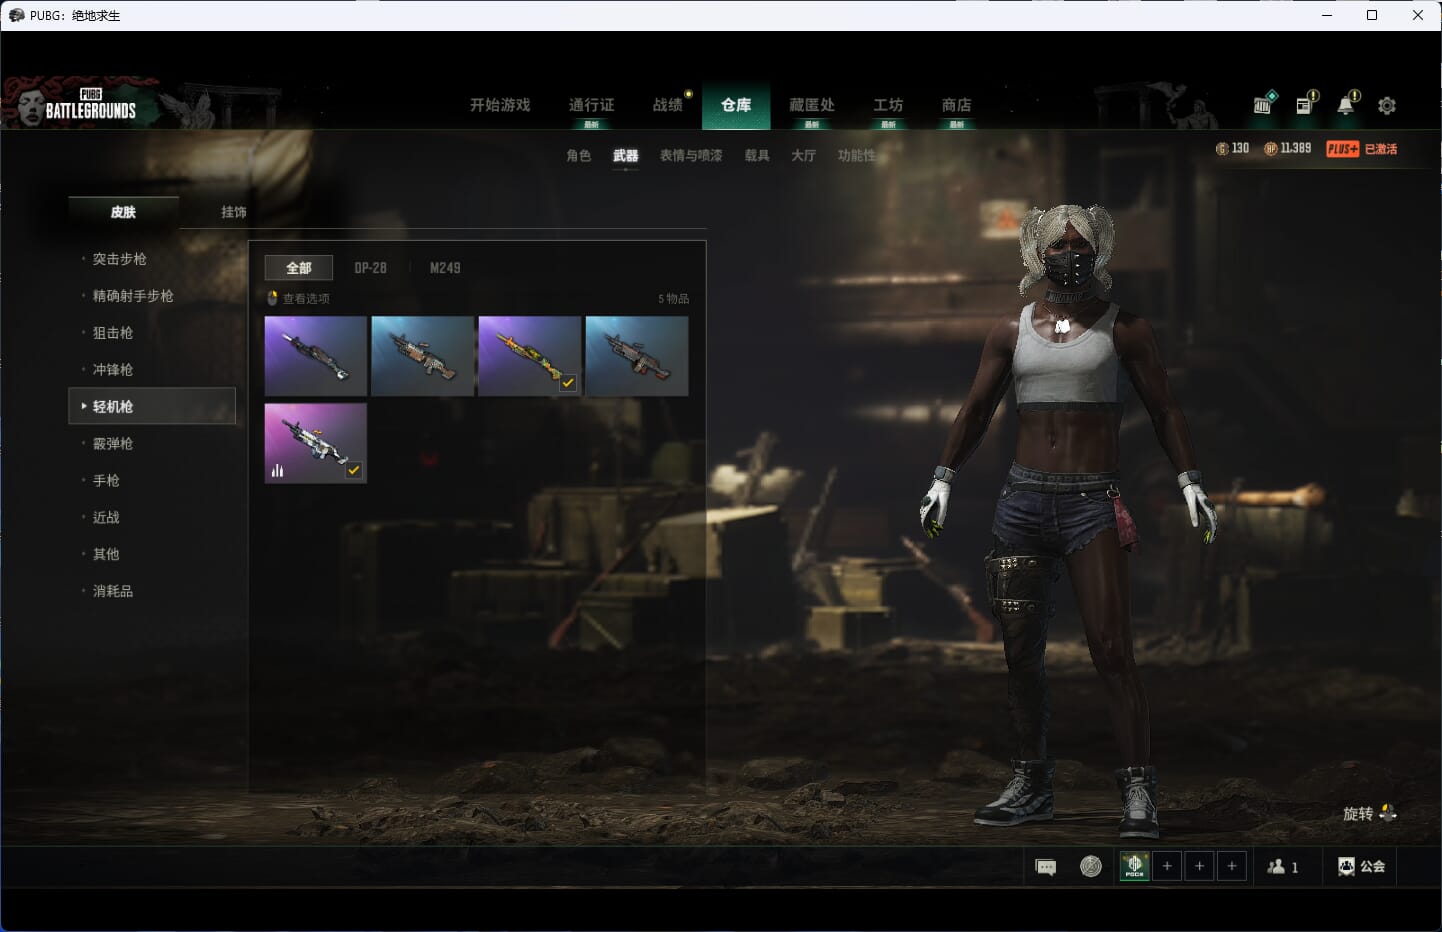The width and height of the screenshot is (1442, 932).
Task: Click the first plus slot beside PGC icon
Action: [1167, 866]
